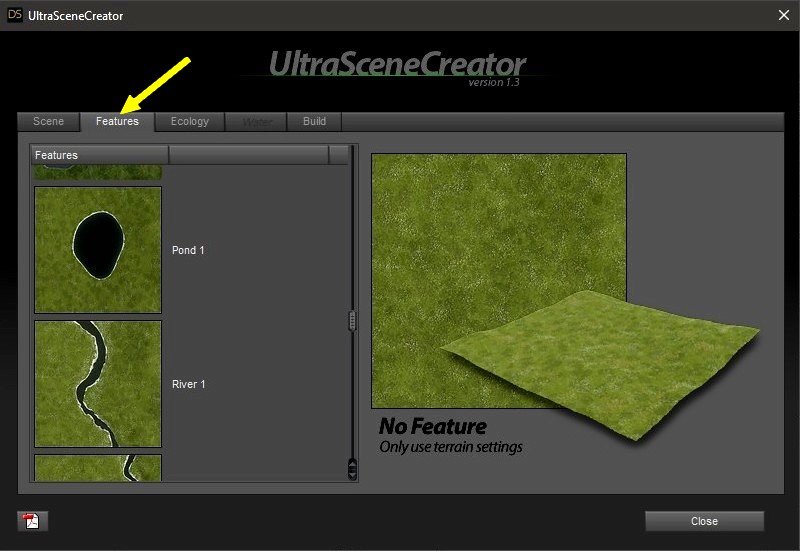The width and height of the screenshot is (800, 551).
Task: Click the greyed-out Water tab
Action: pos(257,121)
